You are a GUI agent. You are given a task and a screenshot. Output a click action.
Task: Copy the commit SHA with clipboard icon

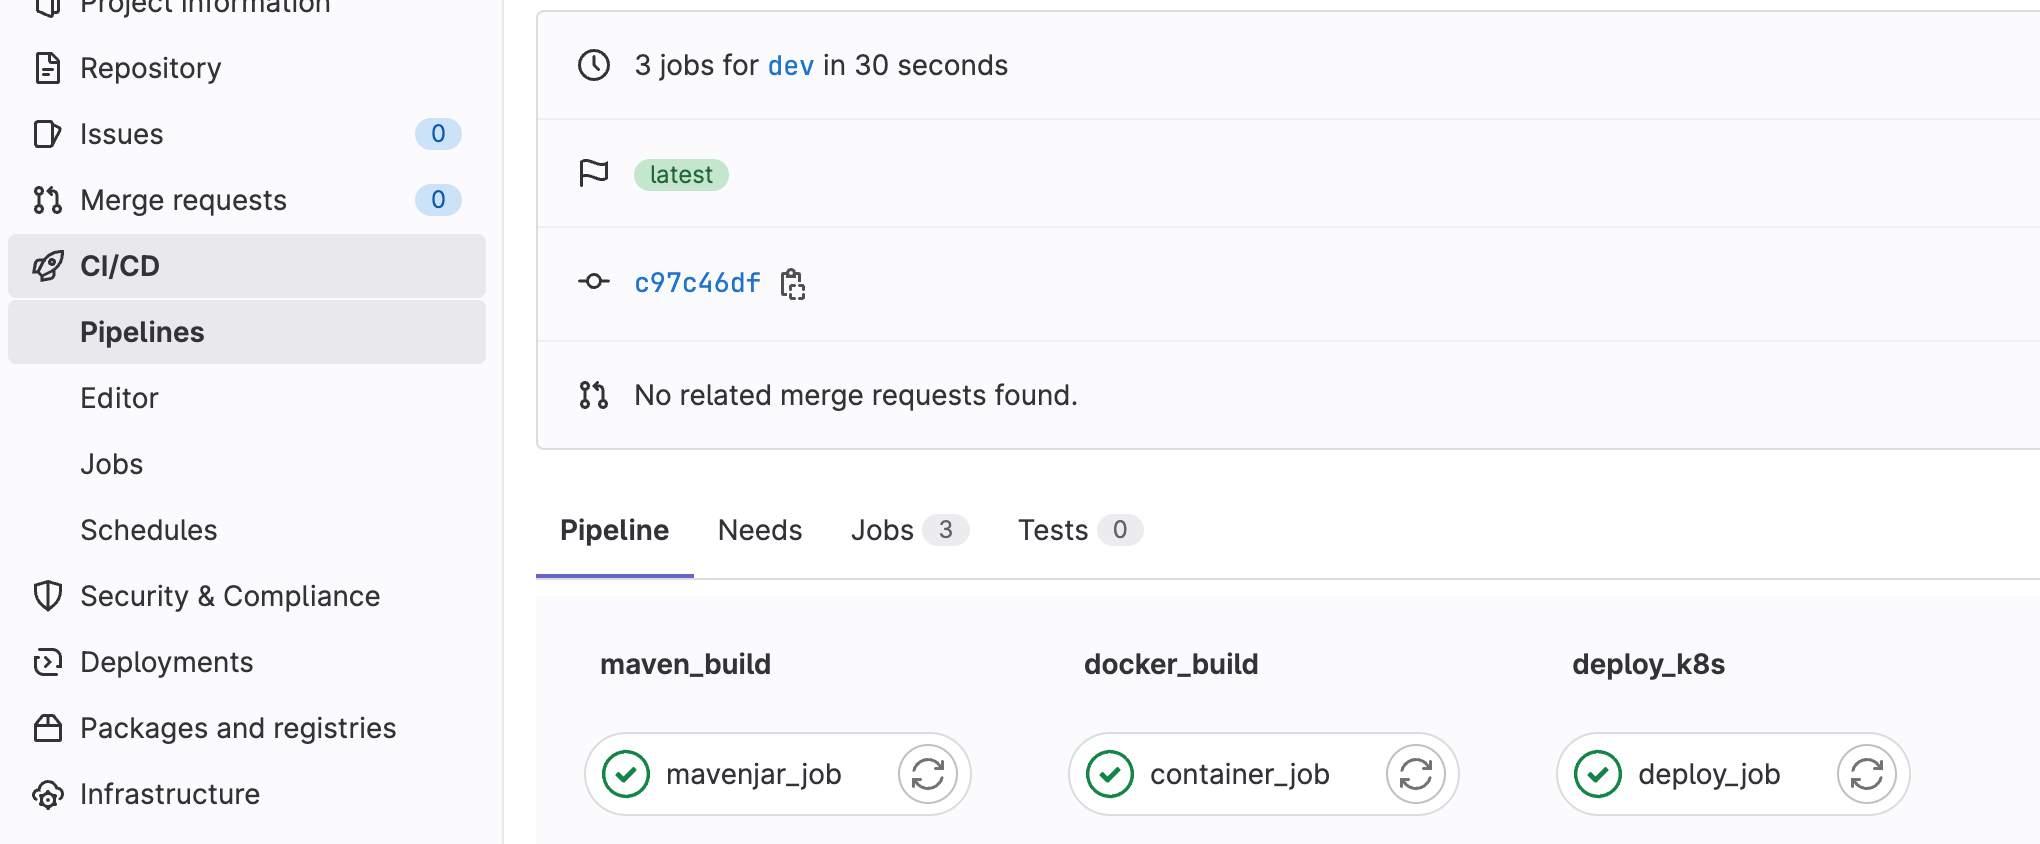point(793,284)
